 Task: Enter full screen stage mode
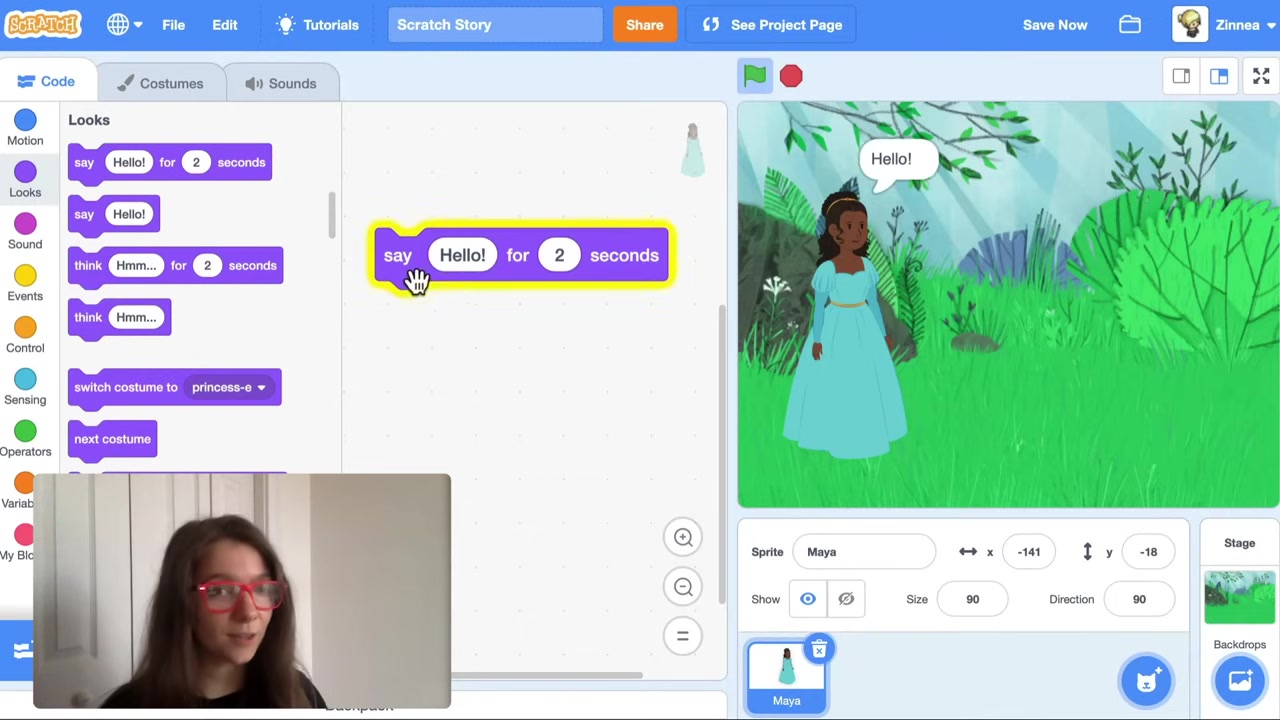click(1261, 77)
